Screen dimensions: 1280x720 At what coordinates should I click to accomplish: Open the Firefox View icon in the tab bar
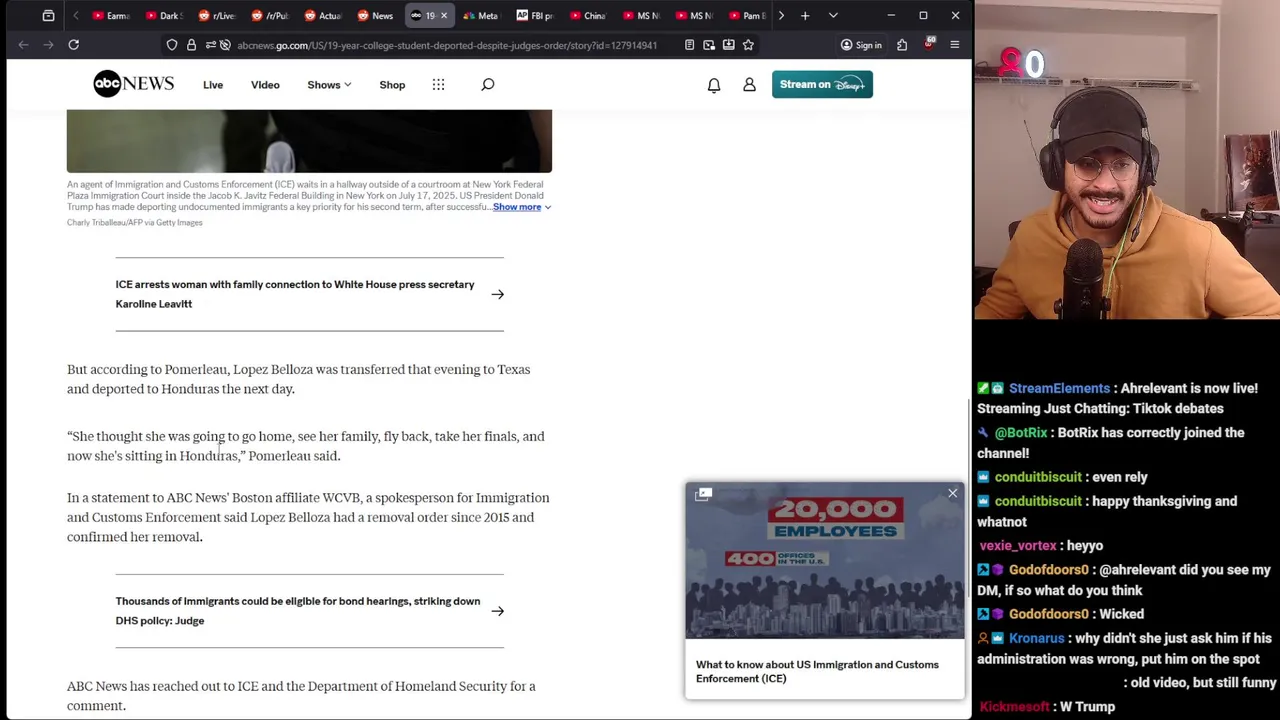click(x=48, y=15)
